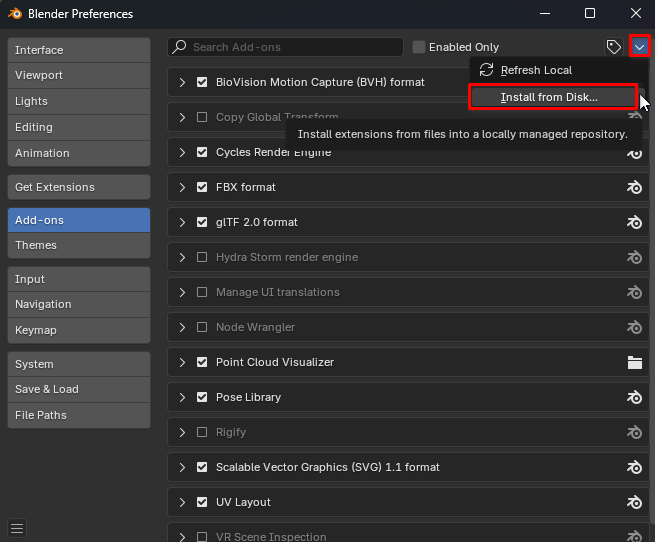Enable the Copy Global Transform add-on

202,117
